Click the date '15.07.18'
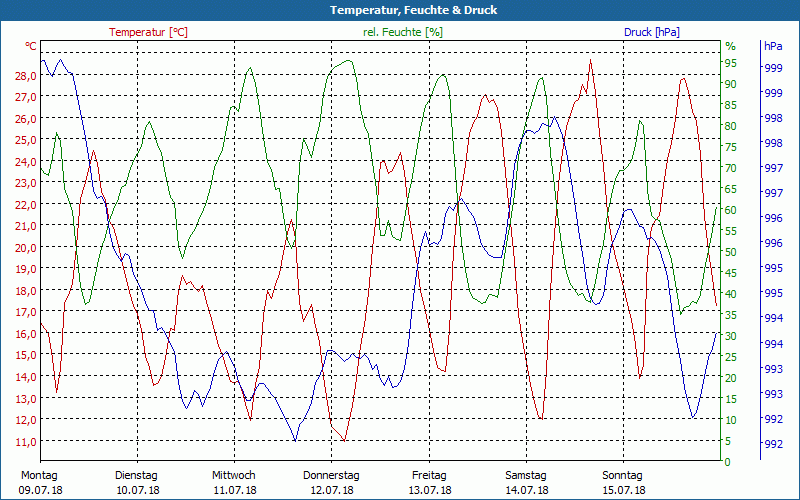The width and height of the screenshot is (800, 500). (624, 490)
